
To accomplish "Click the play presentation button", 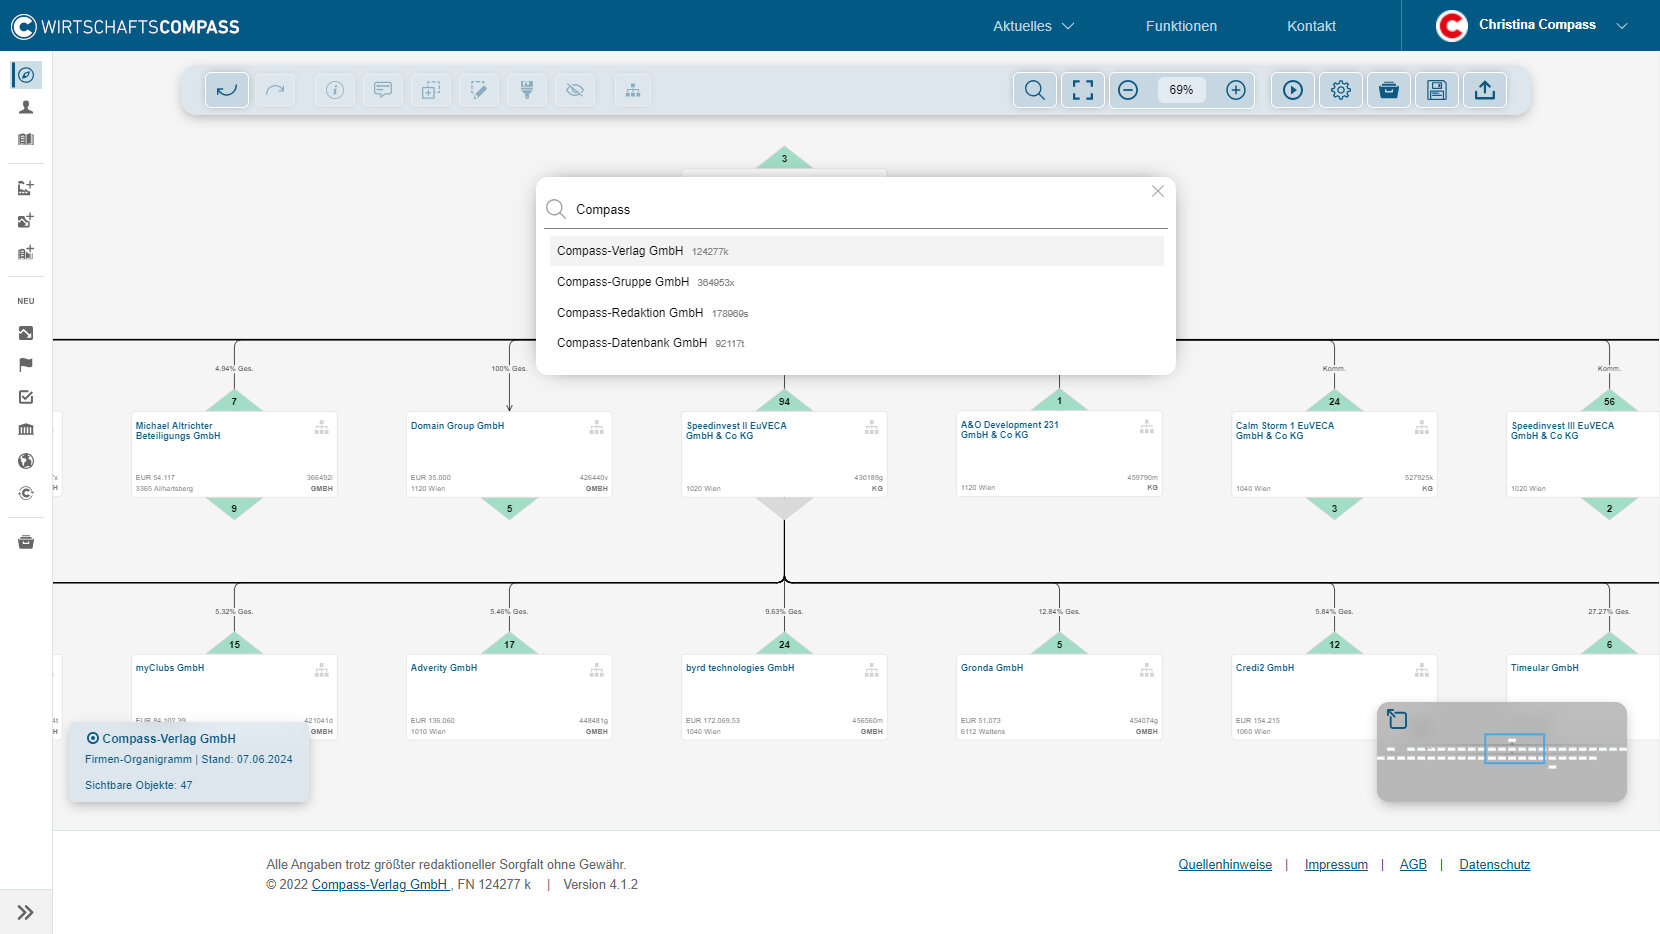I will coord(1293,90).
